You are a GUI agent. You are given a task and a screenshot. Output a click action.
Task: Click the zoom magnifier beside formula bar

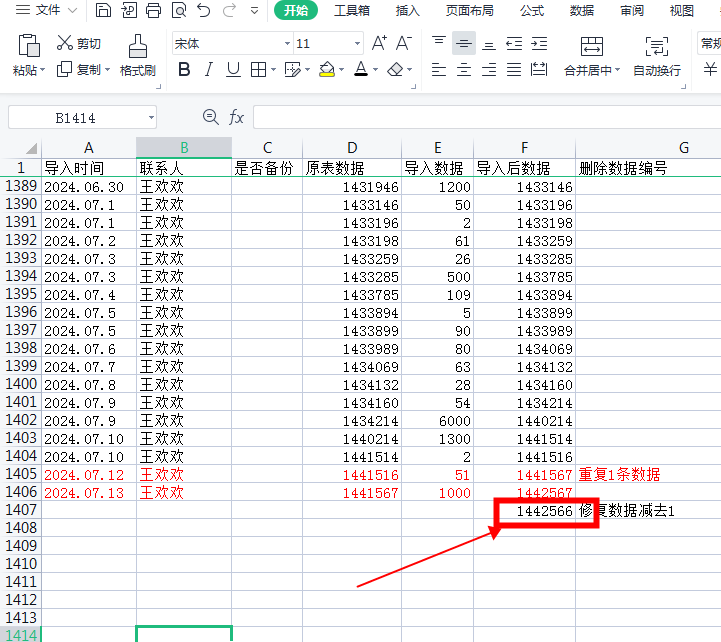click(x=211, y=117)
